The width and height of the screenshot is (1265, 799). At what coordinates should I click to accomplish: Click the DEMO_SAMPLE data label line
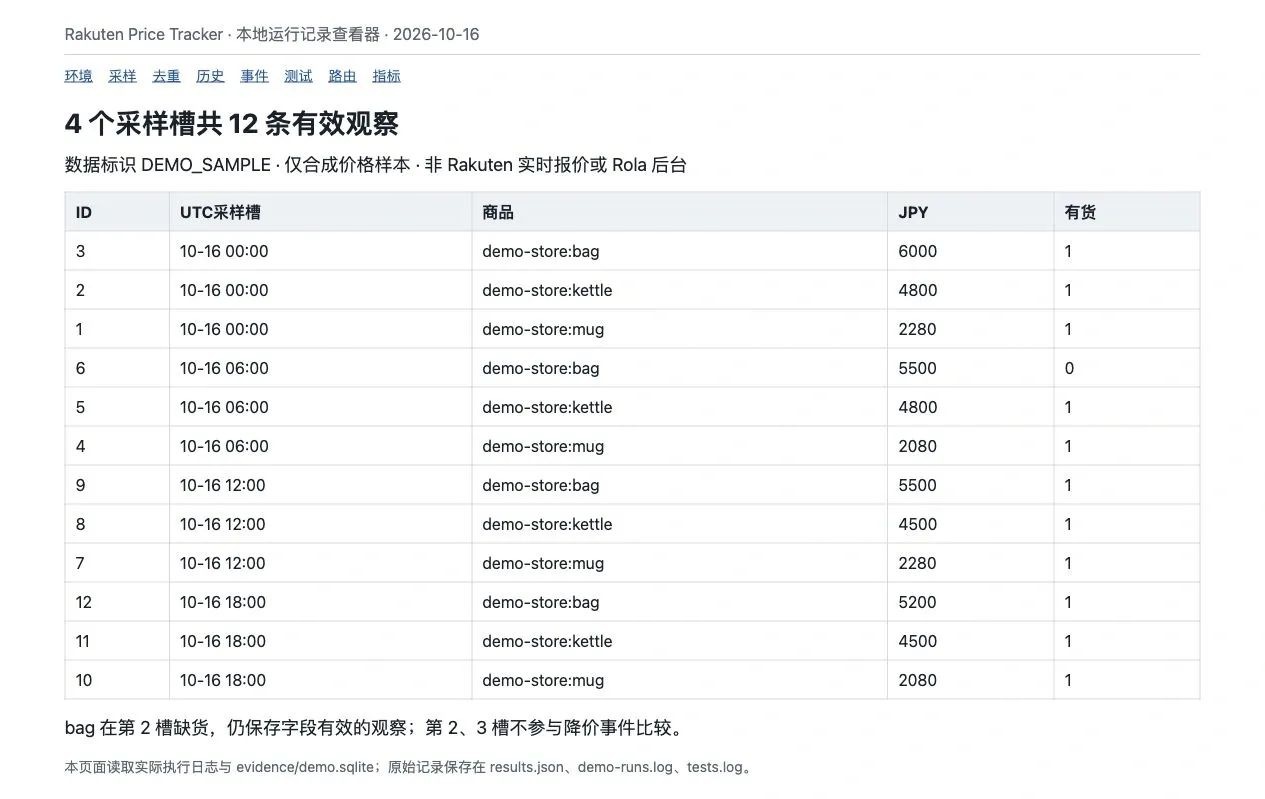[x=376, y=165]
